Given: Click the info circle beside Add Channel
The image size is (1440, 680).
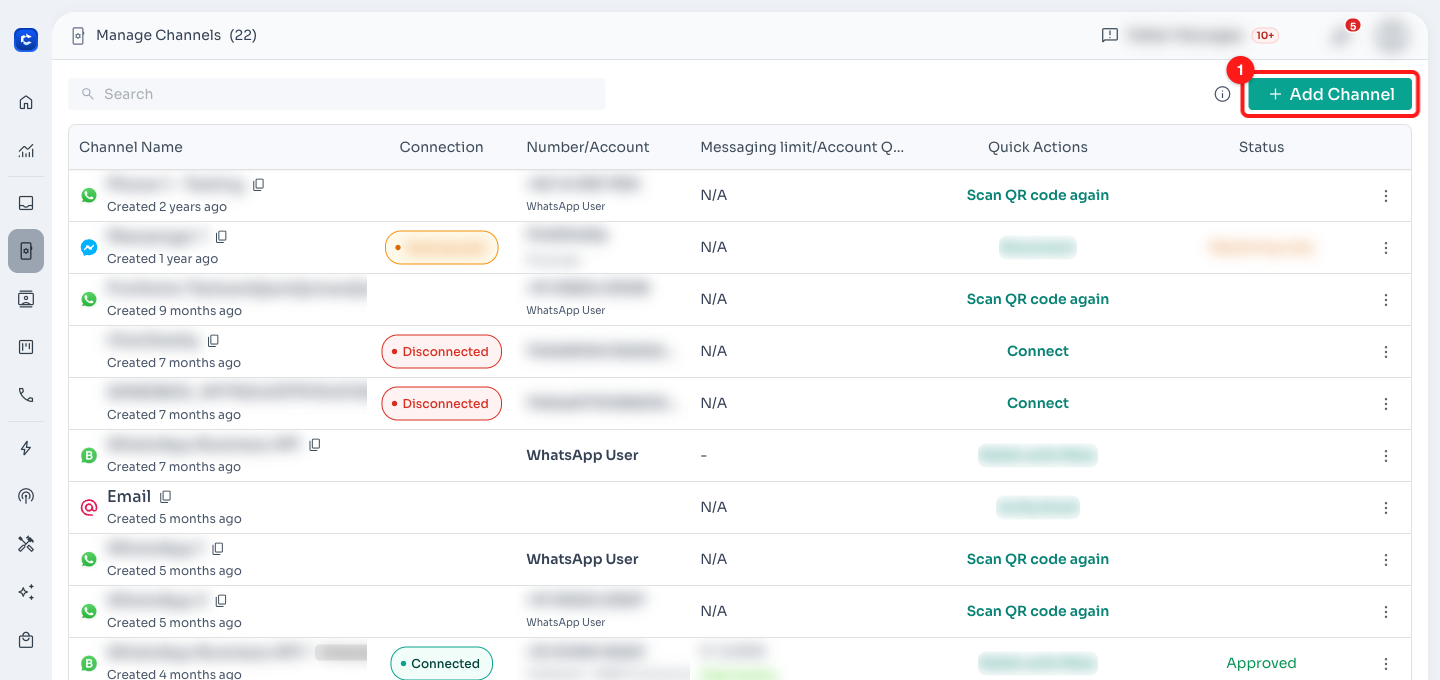Looking at the screenshot, I should [x=1222, y=94].
